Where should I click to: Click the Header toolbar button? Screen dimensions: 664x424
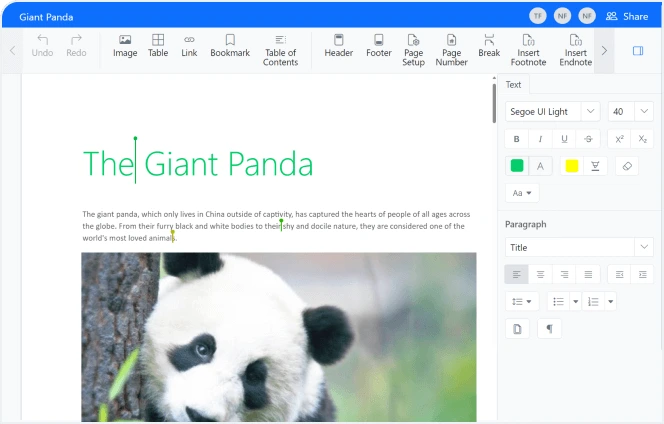coord(338,46)
